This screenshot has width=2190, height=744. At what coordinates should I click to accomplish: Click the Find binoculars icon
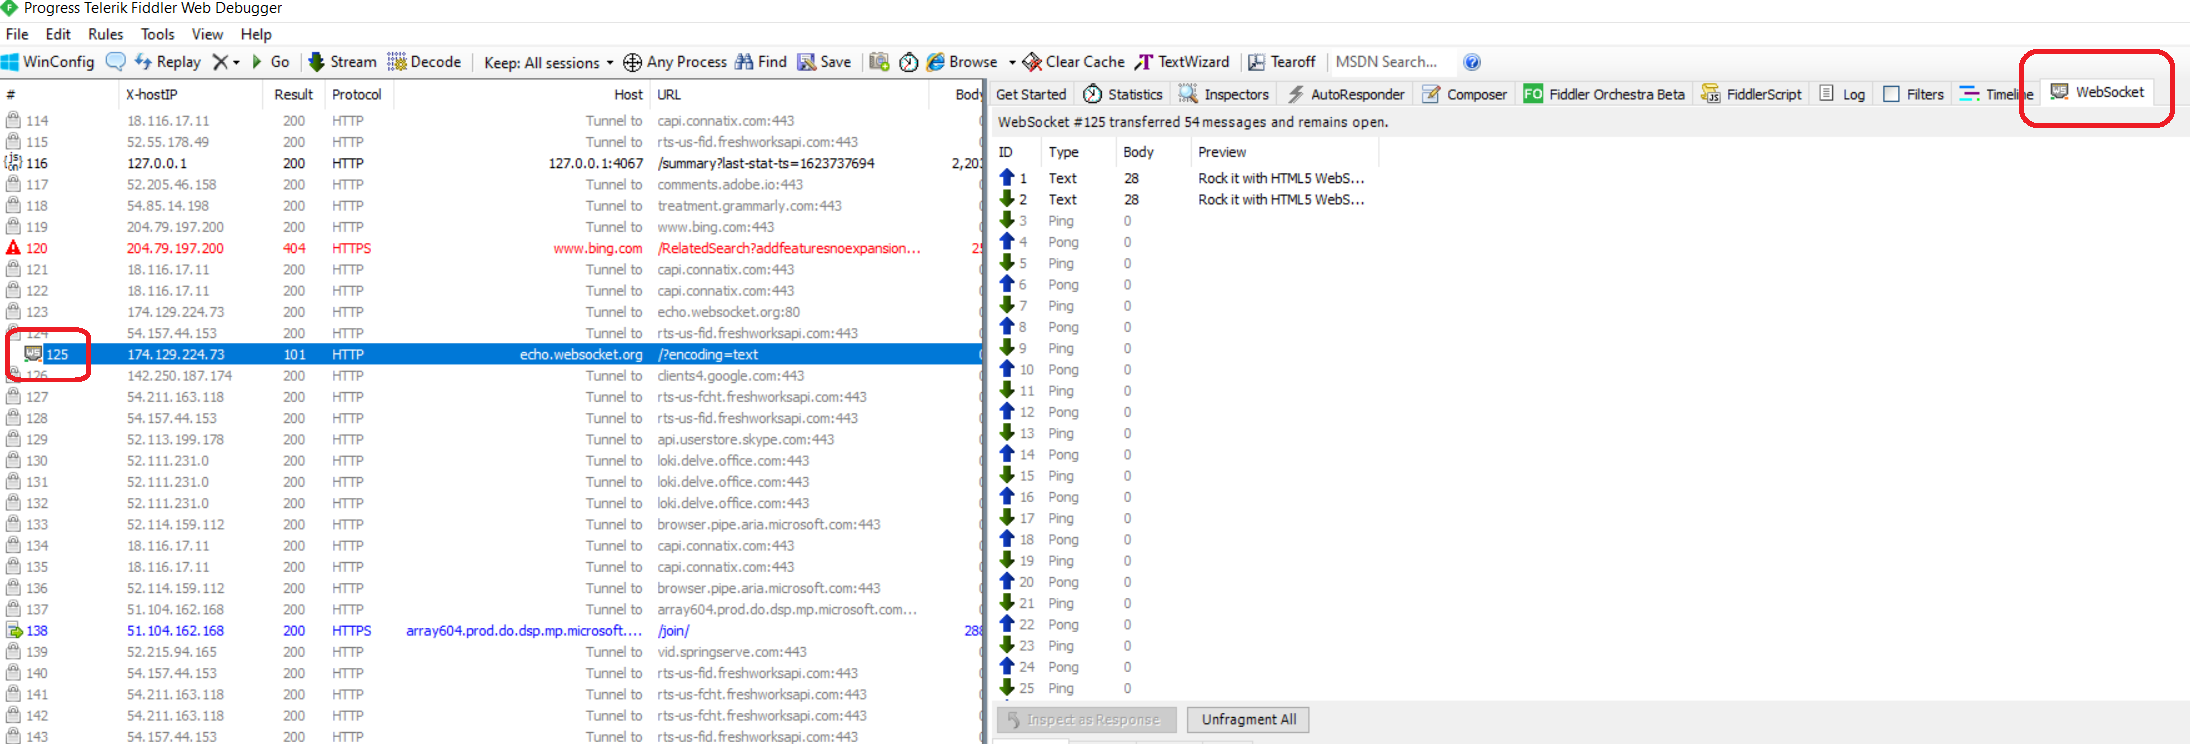click(x=744, y=62)
